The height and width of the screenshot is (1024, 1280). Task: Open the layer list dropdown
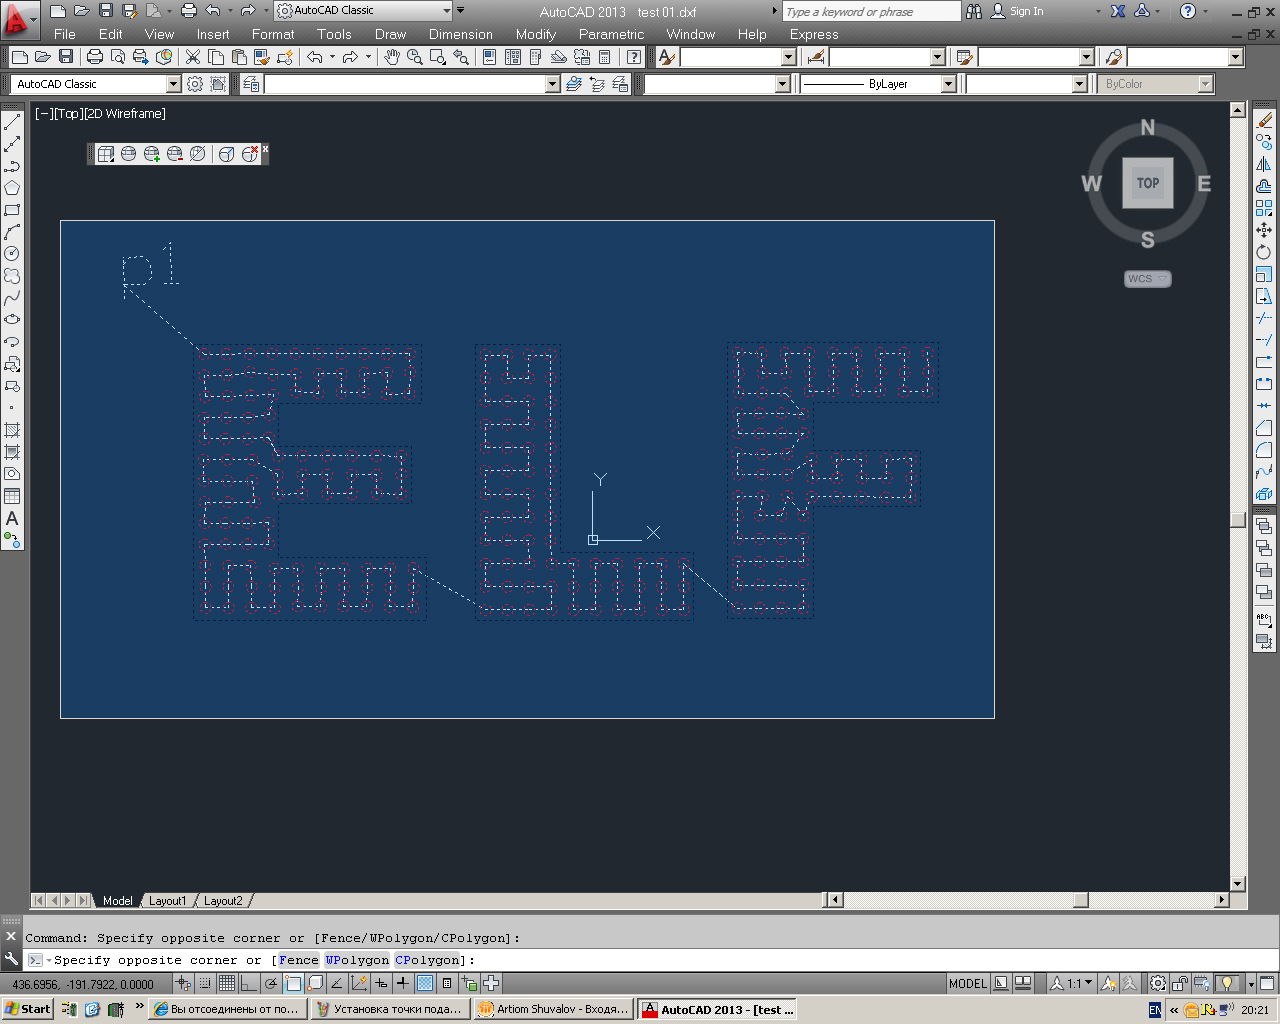point(553,84)
